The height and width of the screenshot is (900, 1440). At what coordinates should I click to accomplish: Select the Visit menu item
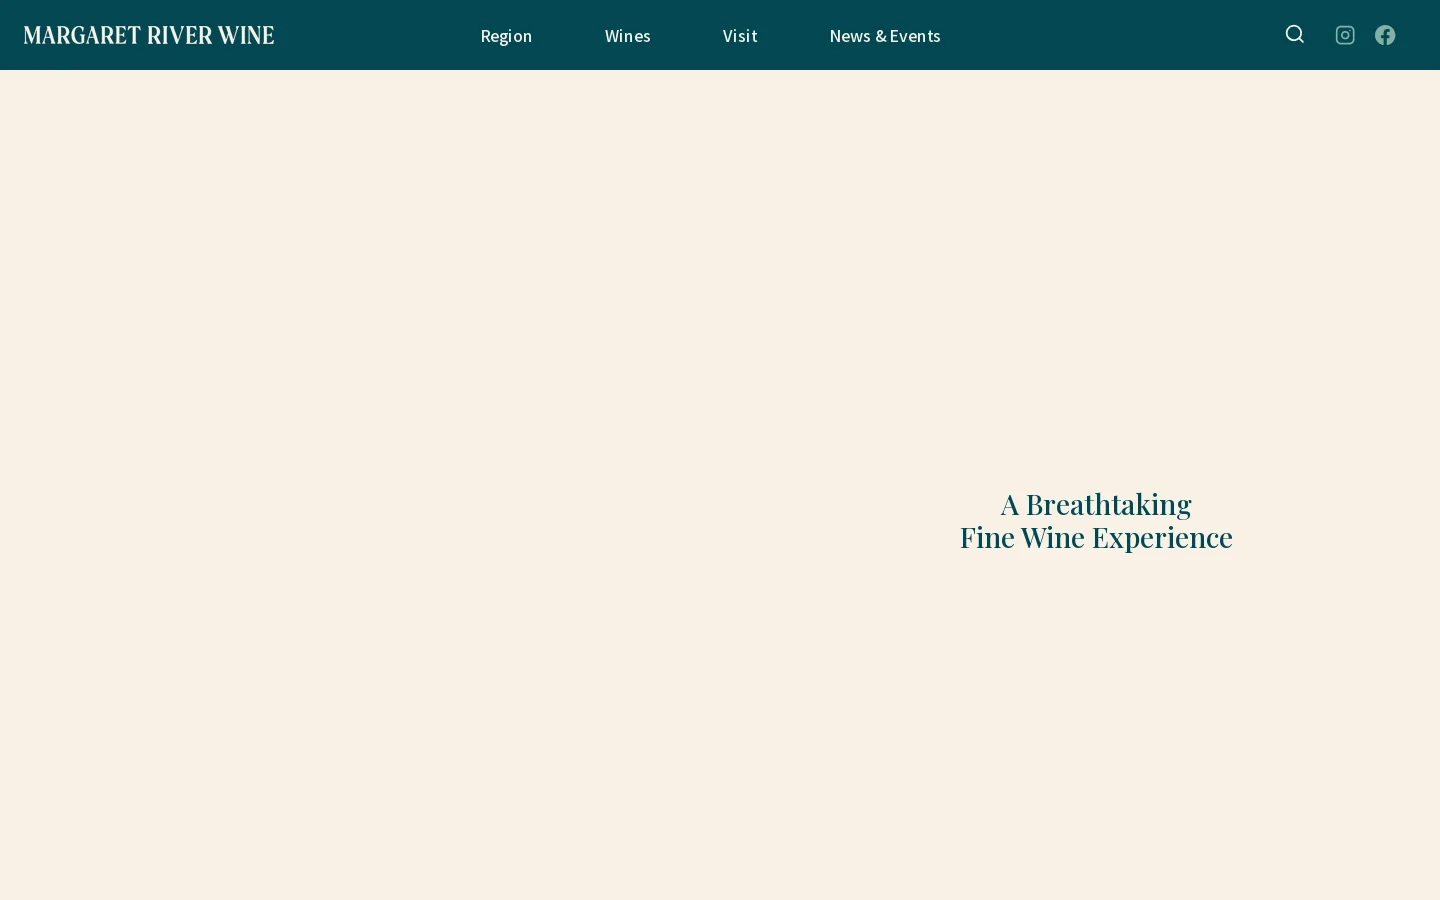[740, 36]
